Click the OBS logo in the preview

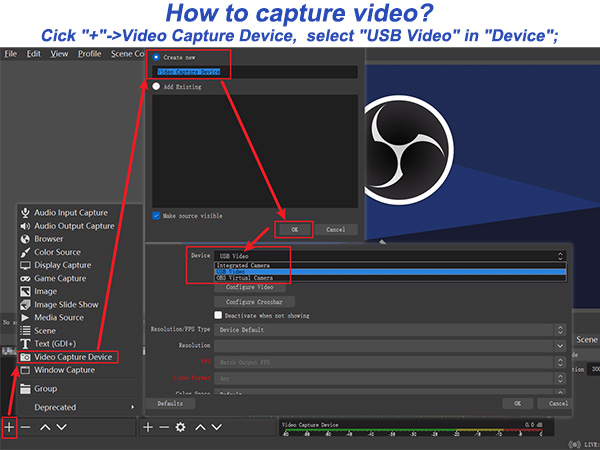pyautogui.click(x=407, y=150)
